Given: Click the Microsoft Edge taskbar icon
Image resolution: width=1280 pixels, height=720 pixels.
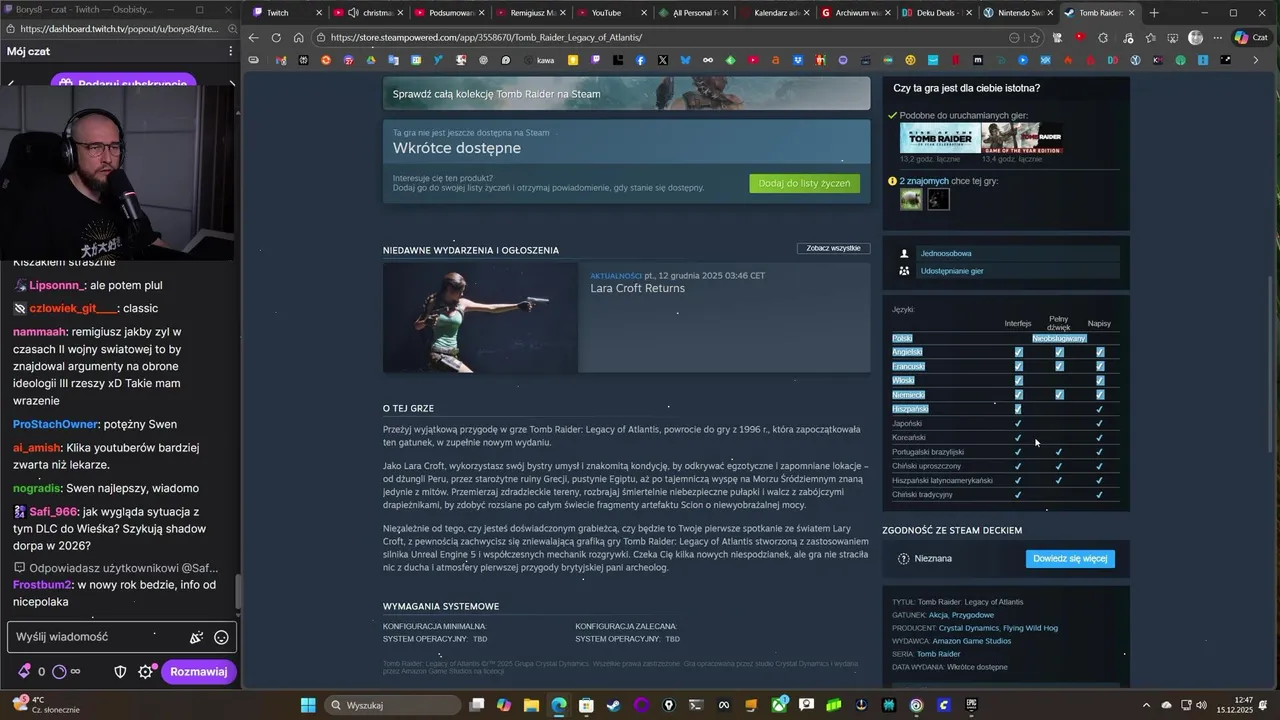Looking at the screenshot, I should (559, 705).
